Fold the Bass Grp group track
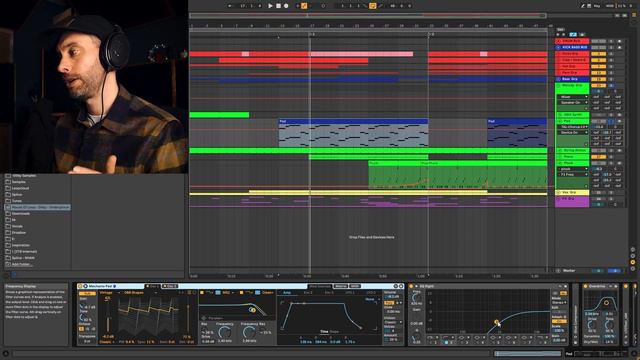Image resolution: width=640 pixels, height=360 pixels. pos(558,79)
